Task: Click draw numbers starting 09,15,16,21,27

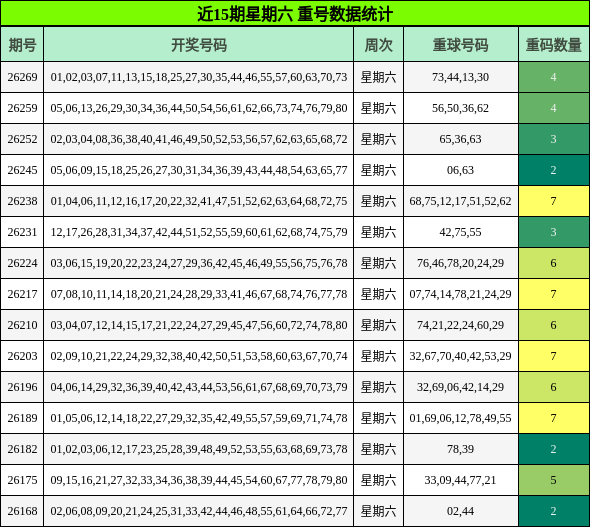Action: 199,480
